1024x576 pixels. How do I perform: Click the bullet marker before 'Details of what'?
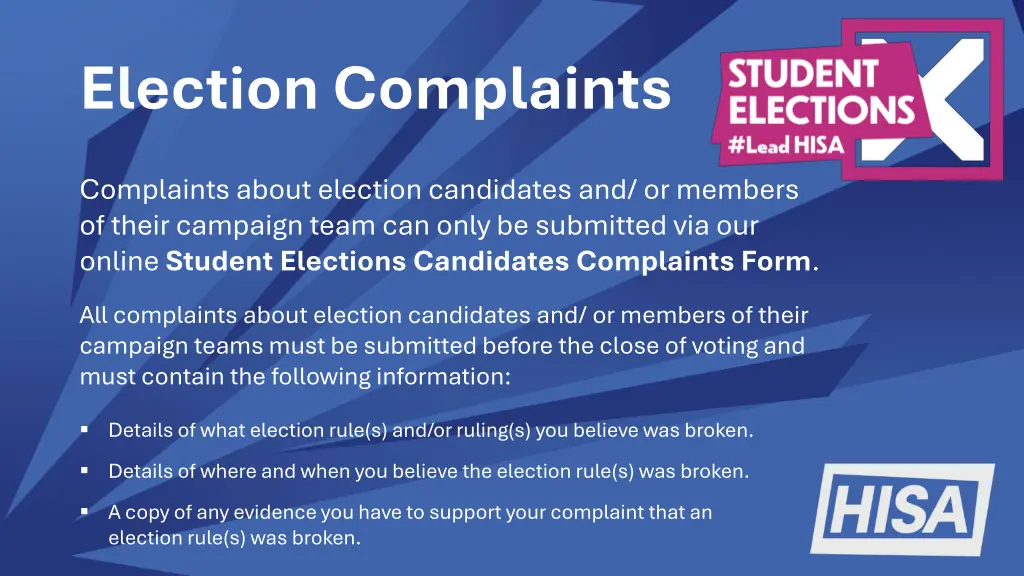[85, 430]
